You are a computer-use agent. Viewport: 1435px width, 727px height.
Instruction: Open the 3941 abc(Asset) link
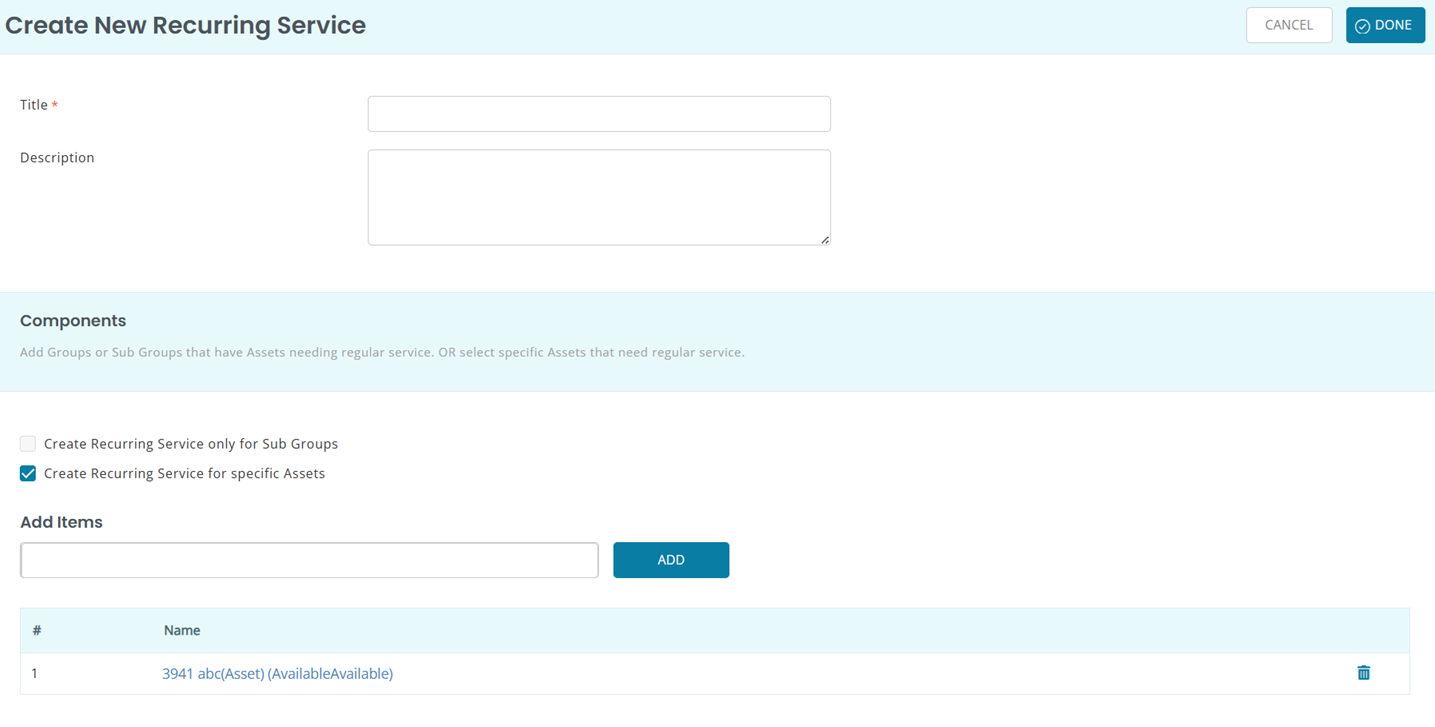point(277,674)
